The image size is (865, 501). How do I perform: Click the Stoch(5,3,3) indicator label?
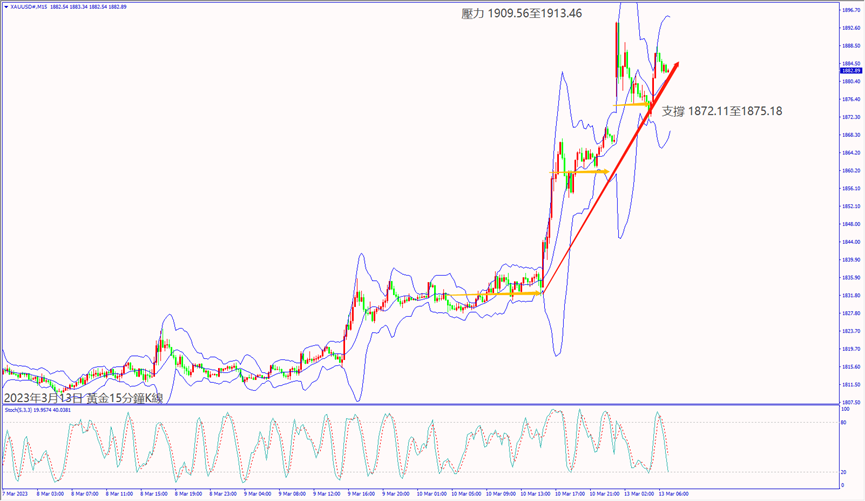click(36, 410)
